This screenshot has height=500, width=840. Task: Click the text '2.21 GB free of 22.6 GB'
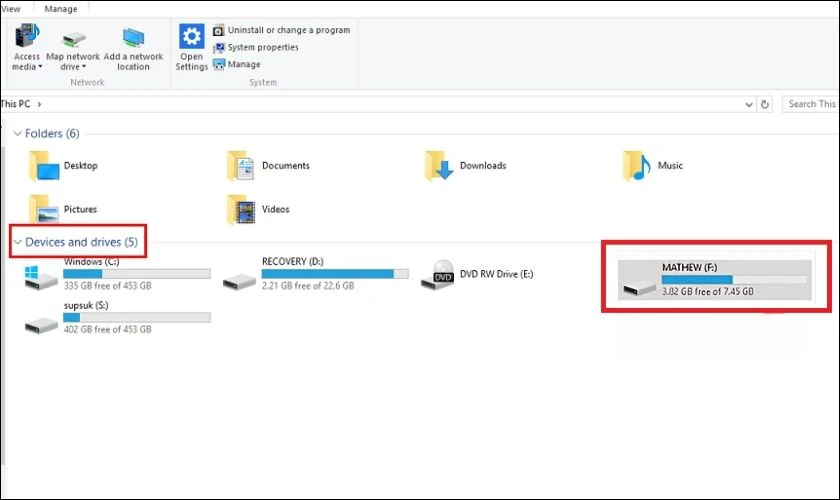(308, 286)
